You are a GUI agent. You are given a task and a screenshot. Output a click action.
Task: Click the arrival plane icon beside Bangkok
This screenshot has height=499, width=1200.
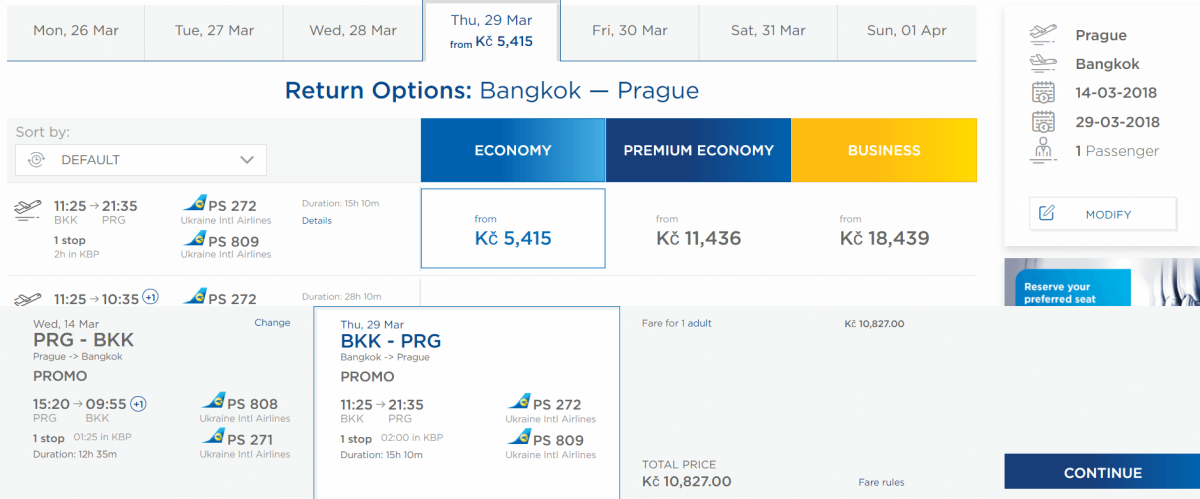[1043, 64]
